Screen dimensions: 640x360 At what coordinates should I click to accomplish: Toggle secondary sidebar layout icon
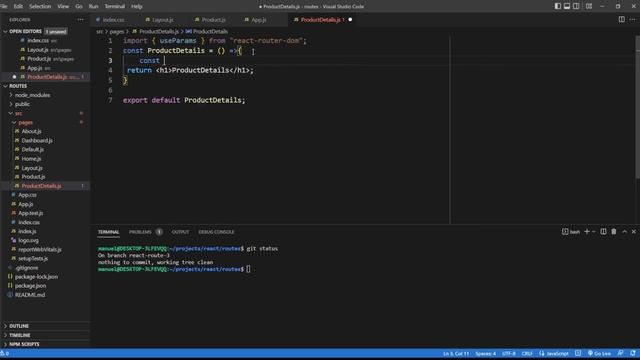tap(576, 6)
